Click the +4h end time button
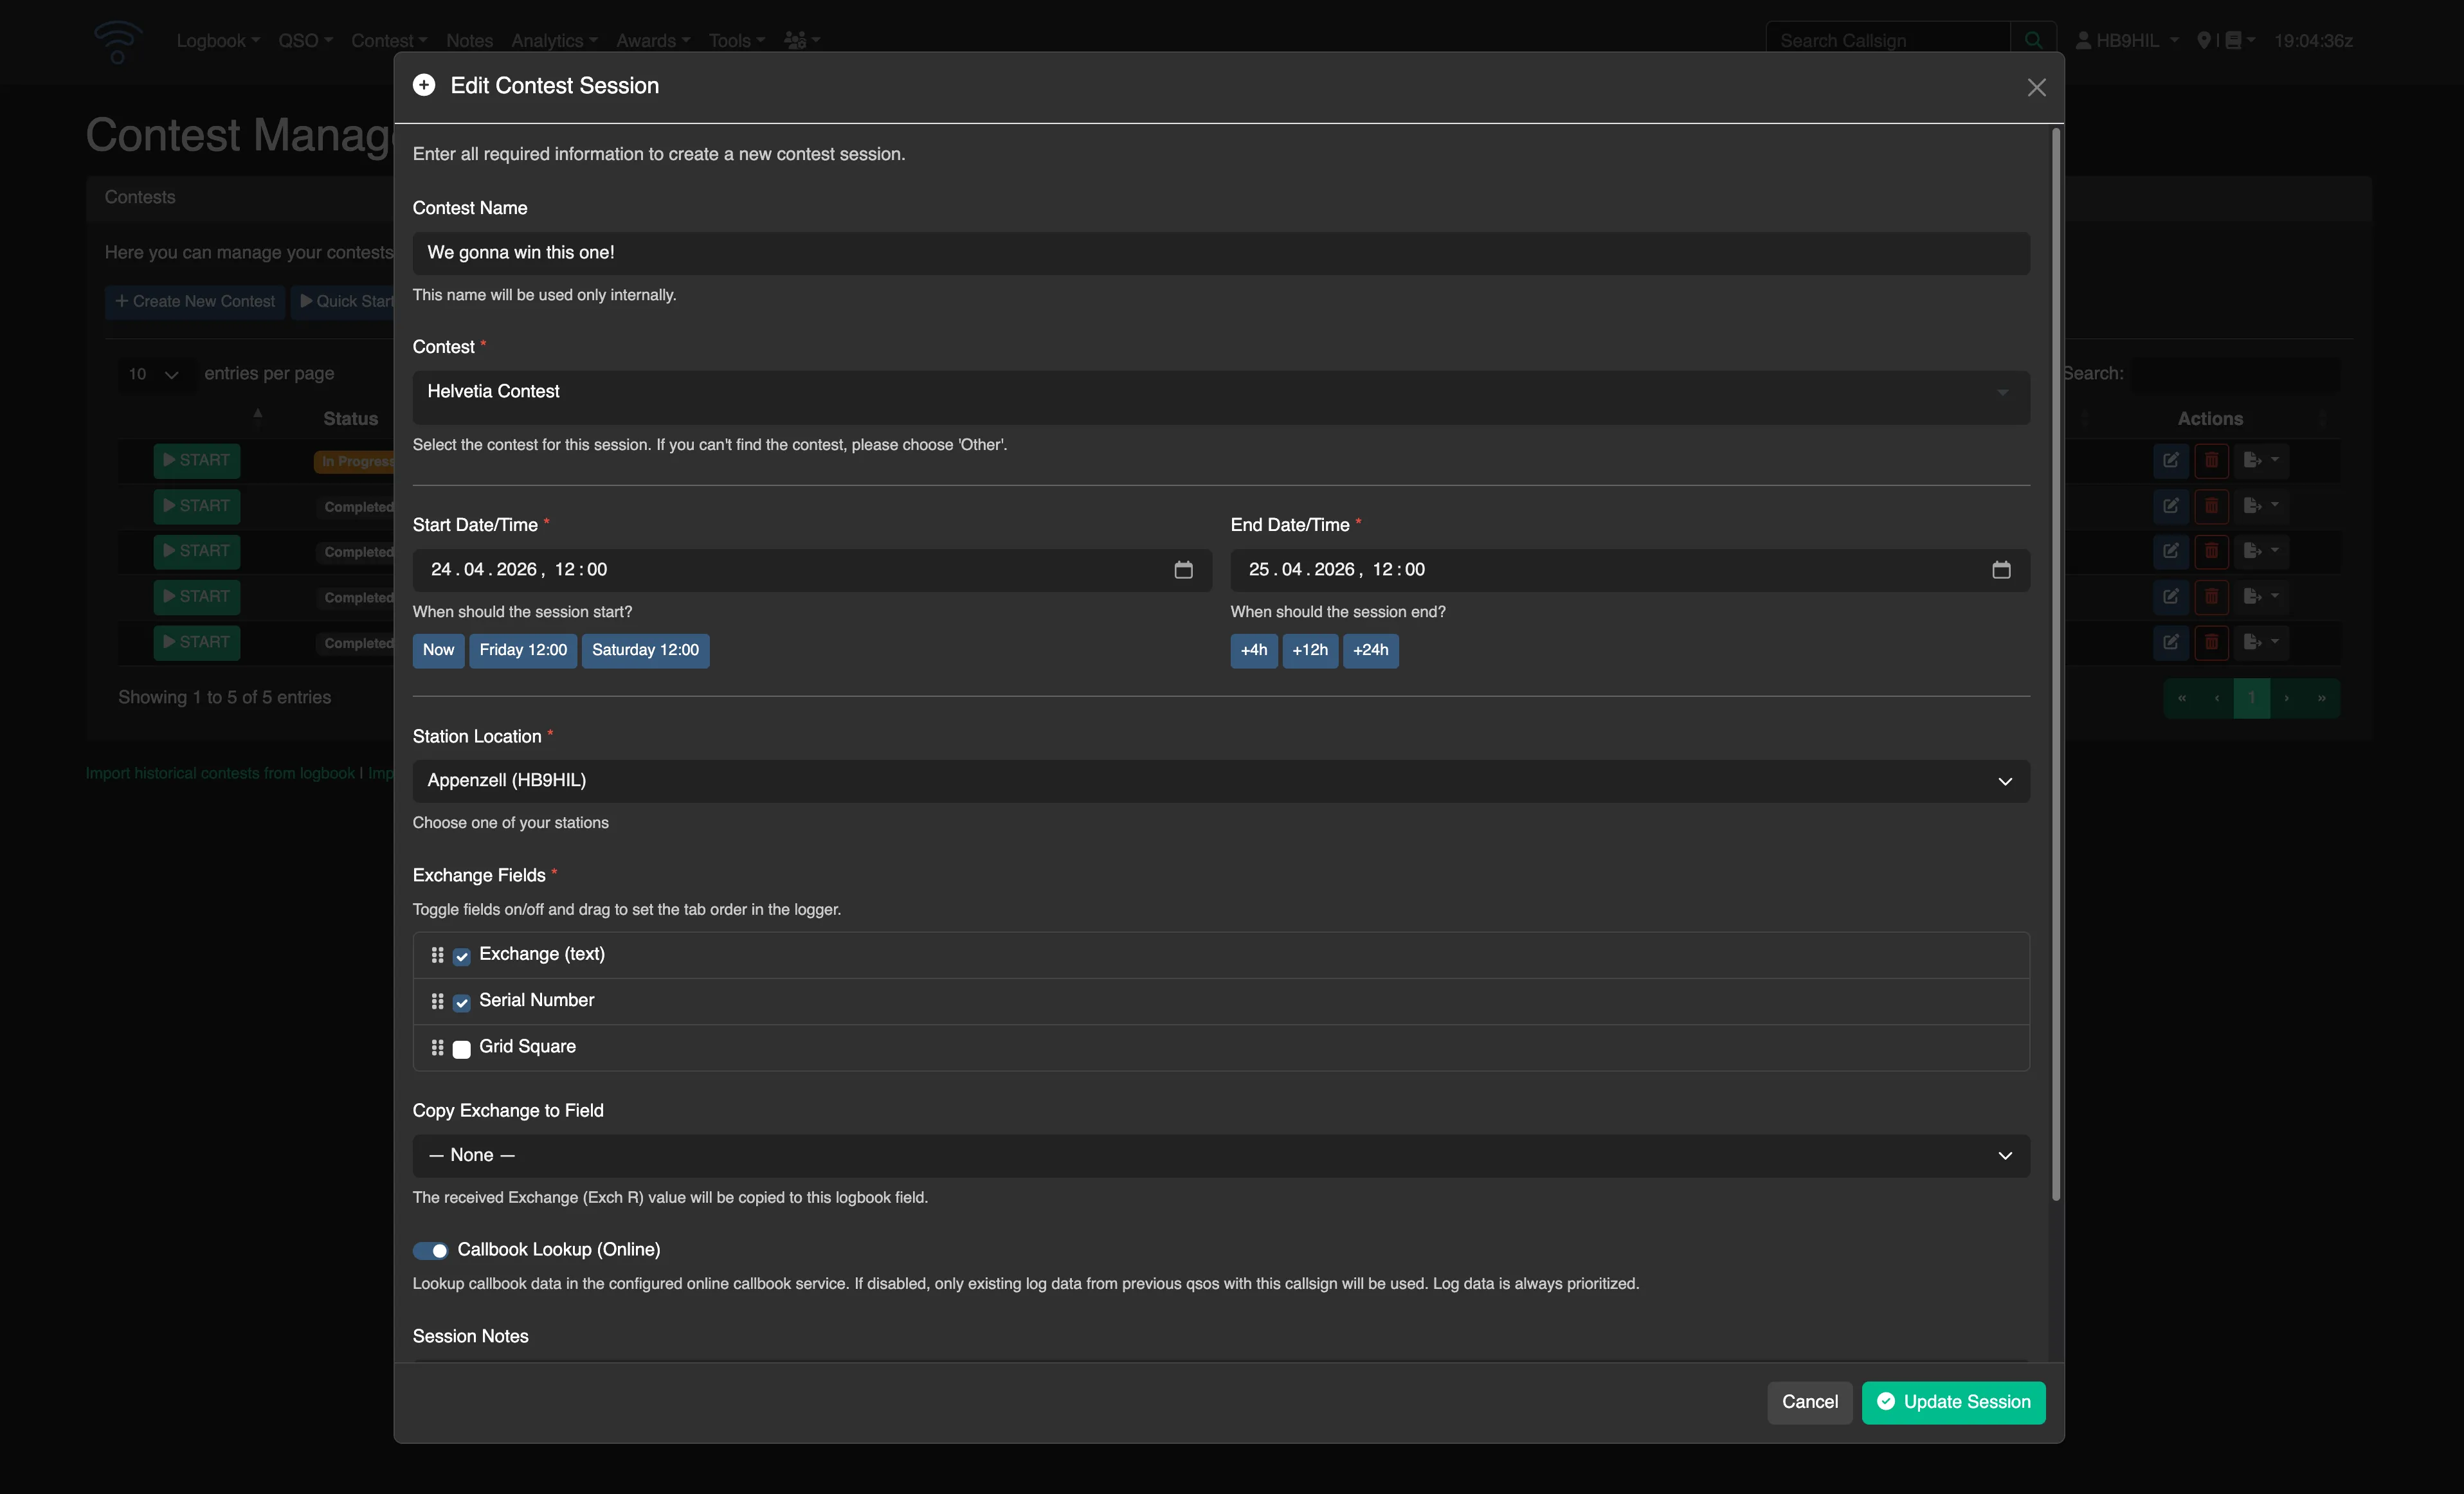This screenshot has height=1494, width=2464. 1254,650
